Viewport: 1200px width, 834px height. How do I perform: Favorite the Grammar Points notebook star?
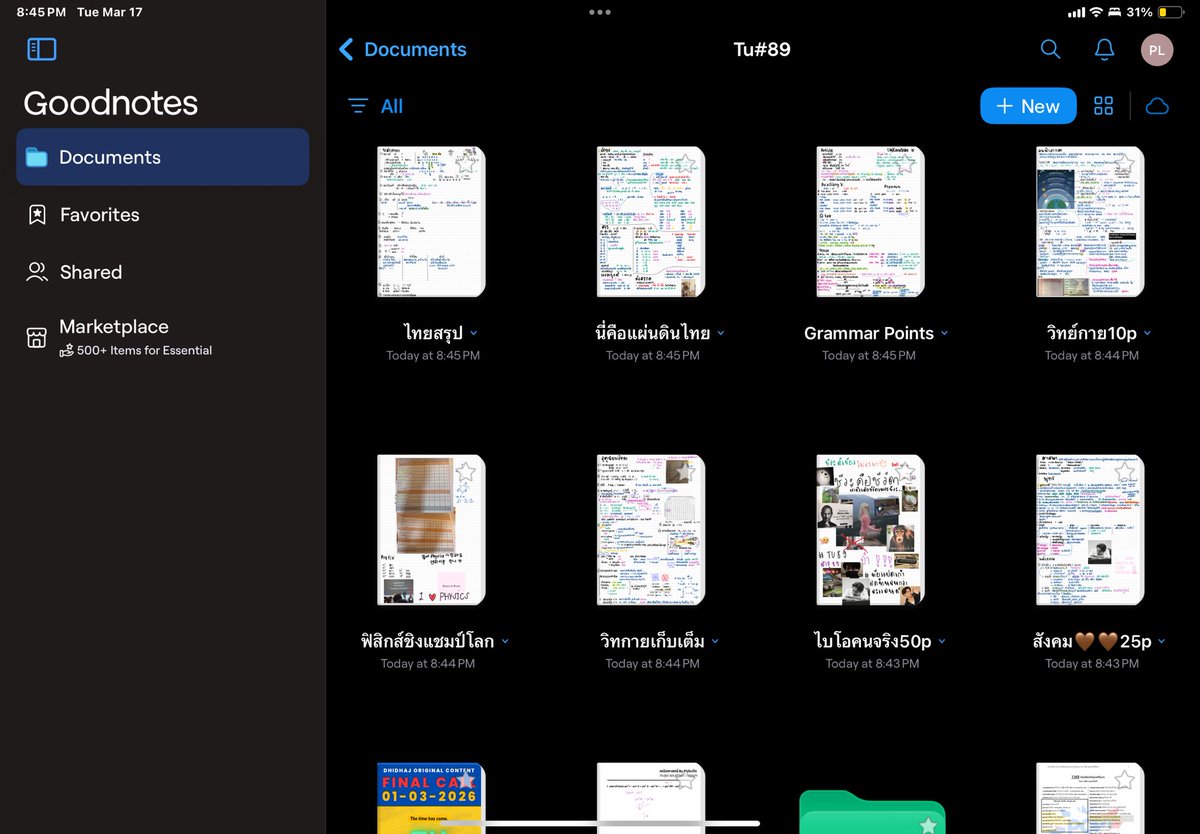pyautogui.click(x=906, y=164)
